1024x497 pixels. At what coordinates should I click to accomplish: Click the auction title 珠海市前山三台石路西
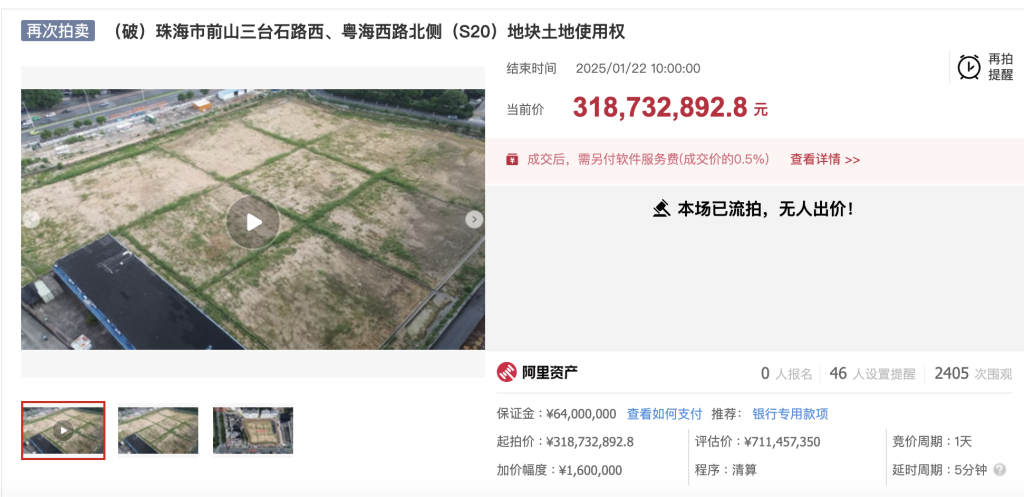click(x=367, y=31)
